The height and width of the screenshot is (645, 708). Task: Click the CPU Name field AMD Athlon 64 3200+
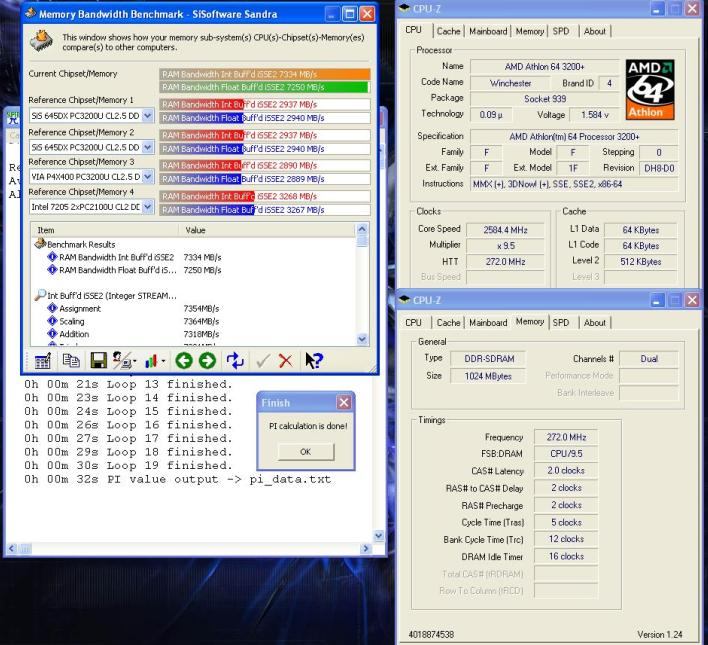[x=544, y=67]
